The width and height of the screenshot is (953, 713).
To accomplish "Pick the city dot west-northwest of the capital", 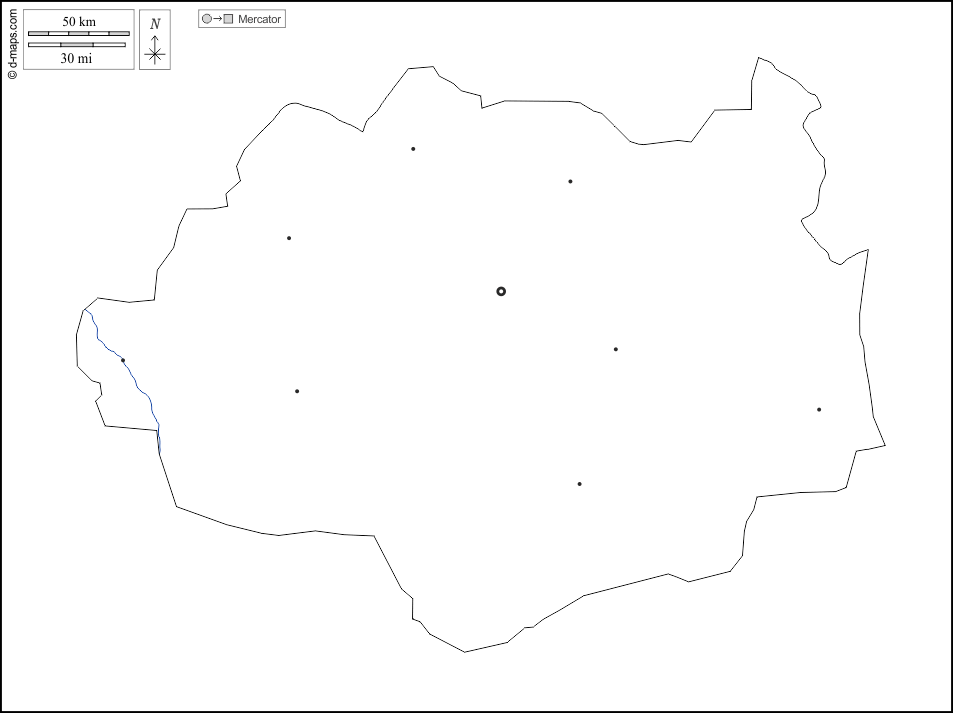I will click(x=289, y=238).
